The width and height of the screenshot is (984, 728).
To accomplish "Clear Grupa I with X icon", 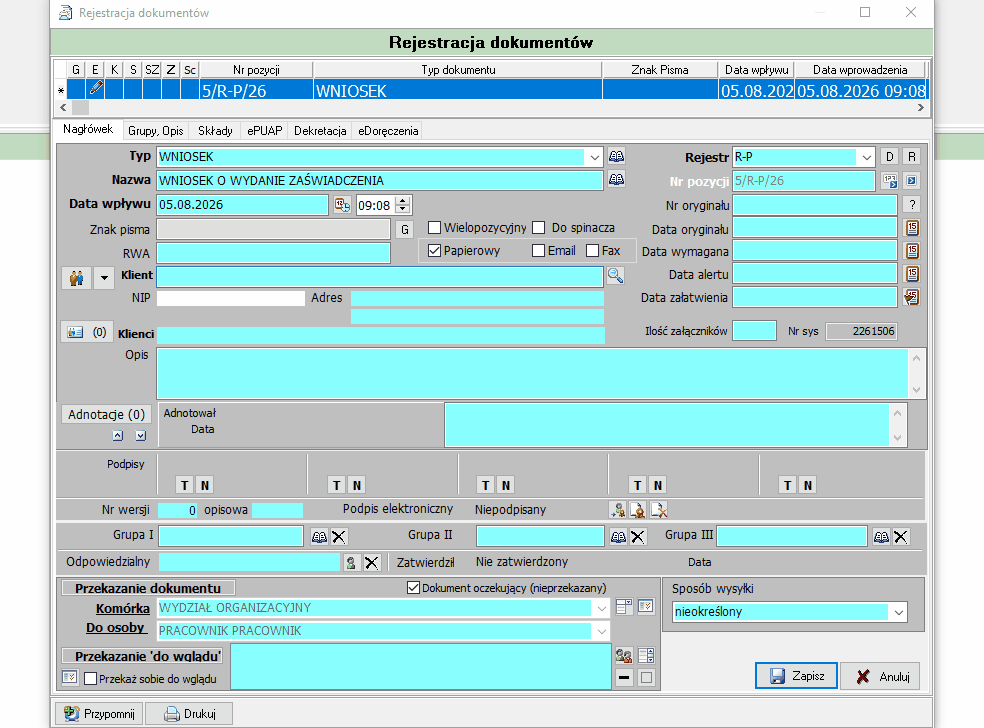I will pyautogui.click(x=339, y=537).
